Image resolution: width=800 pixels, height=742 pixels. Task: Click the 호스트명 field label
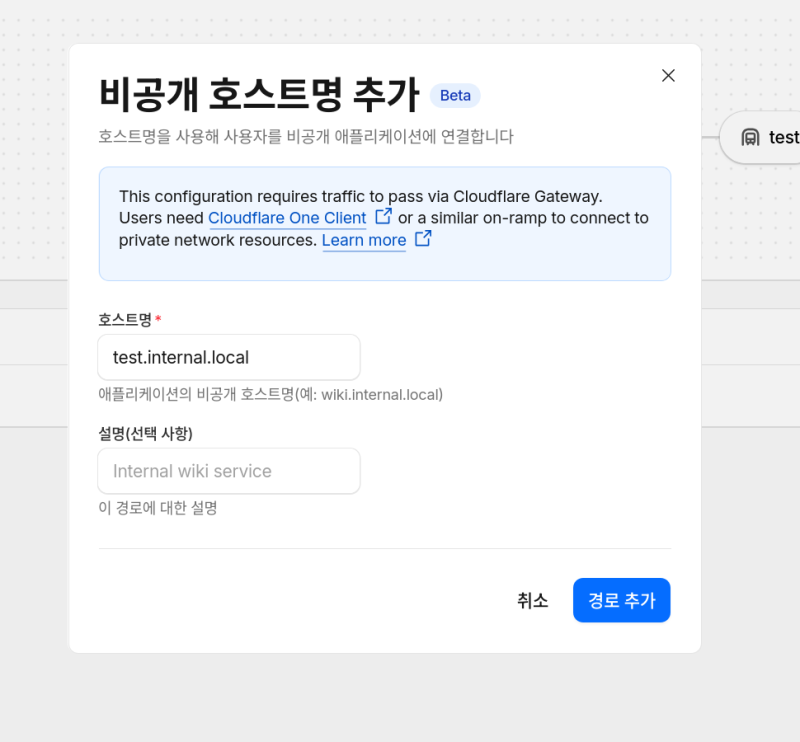pos(125,319)
